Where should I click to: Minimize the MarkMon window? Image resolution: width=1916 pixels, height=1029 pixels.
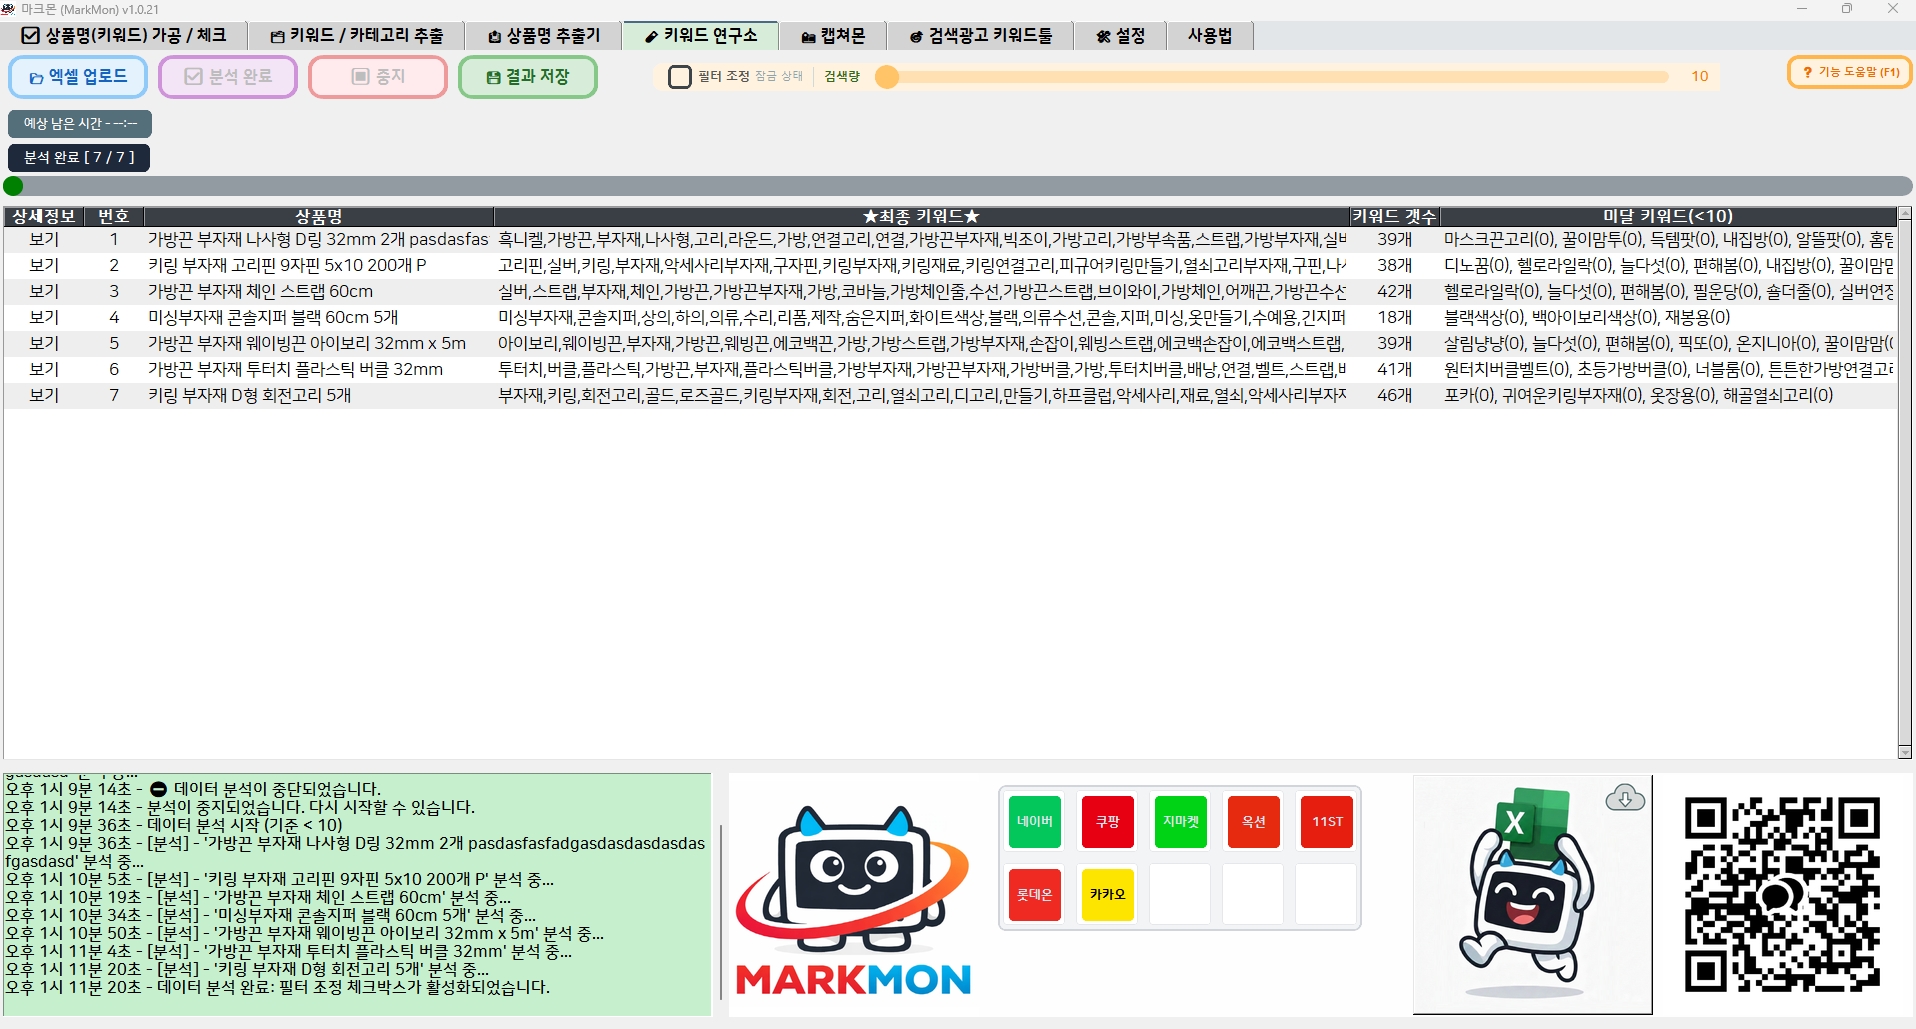[1801, 9]
